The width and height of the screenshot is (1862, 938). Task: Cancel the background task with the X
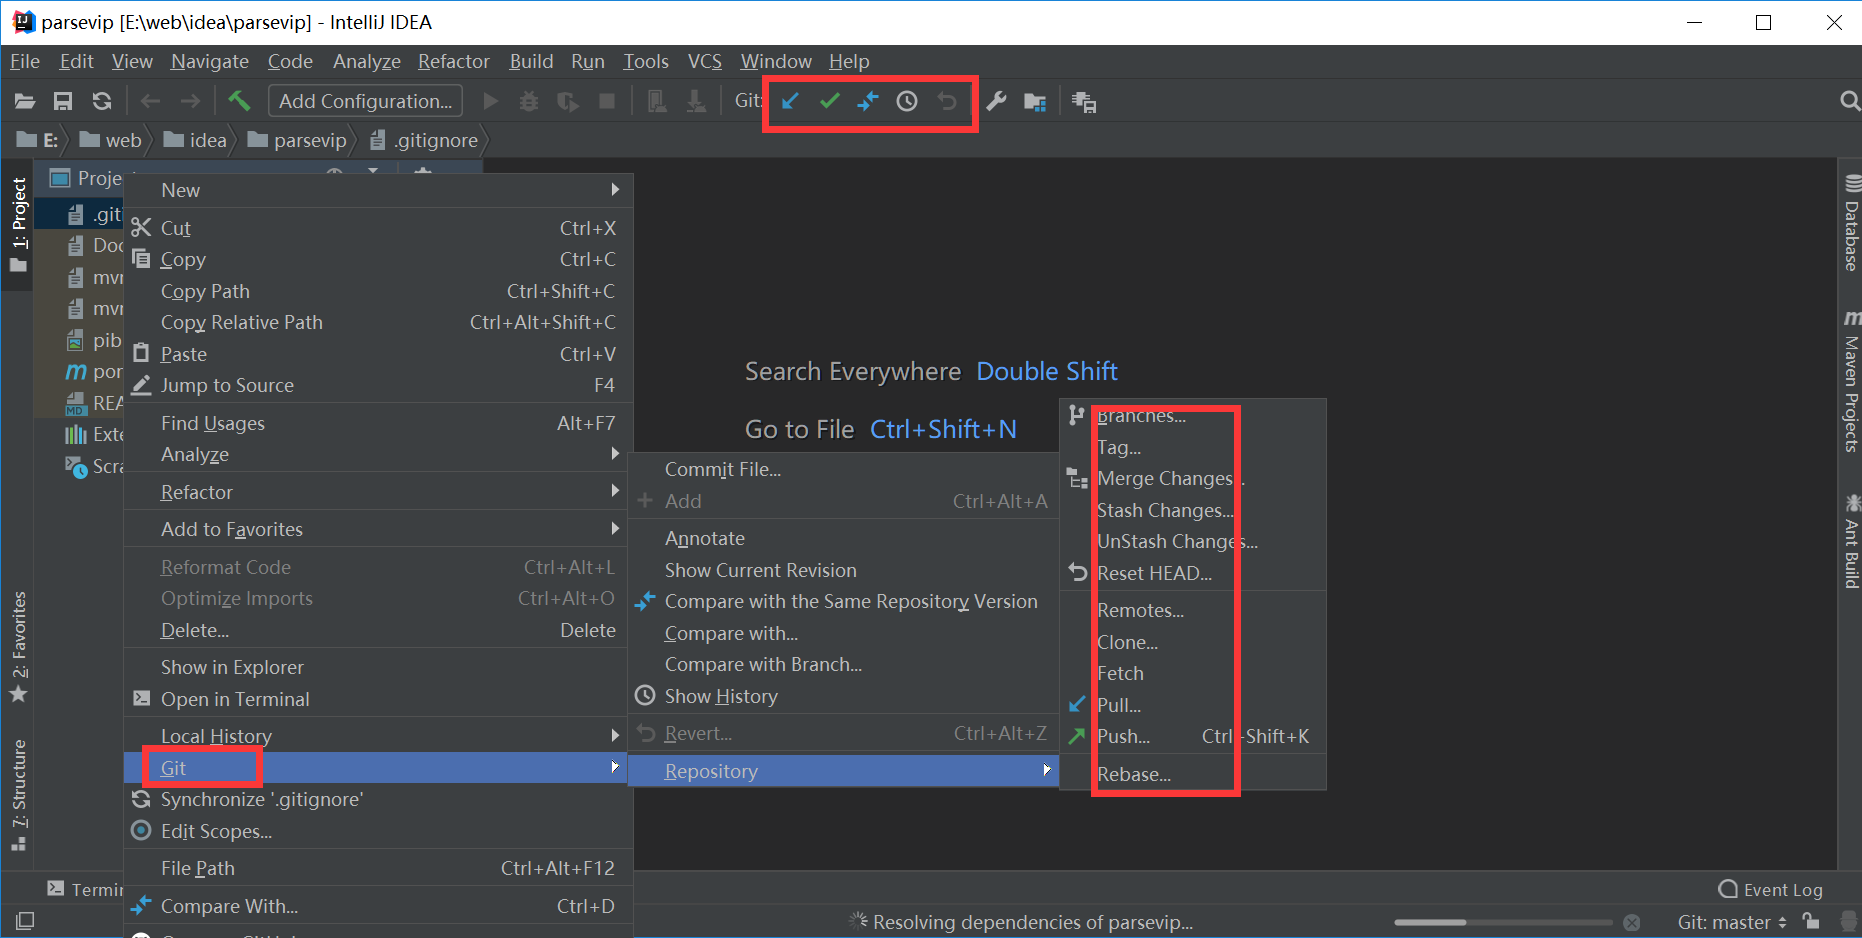tap(1632, 922)
